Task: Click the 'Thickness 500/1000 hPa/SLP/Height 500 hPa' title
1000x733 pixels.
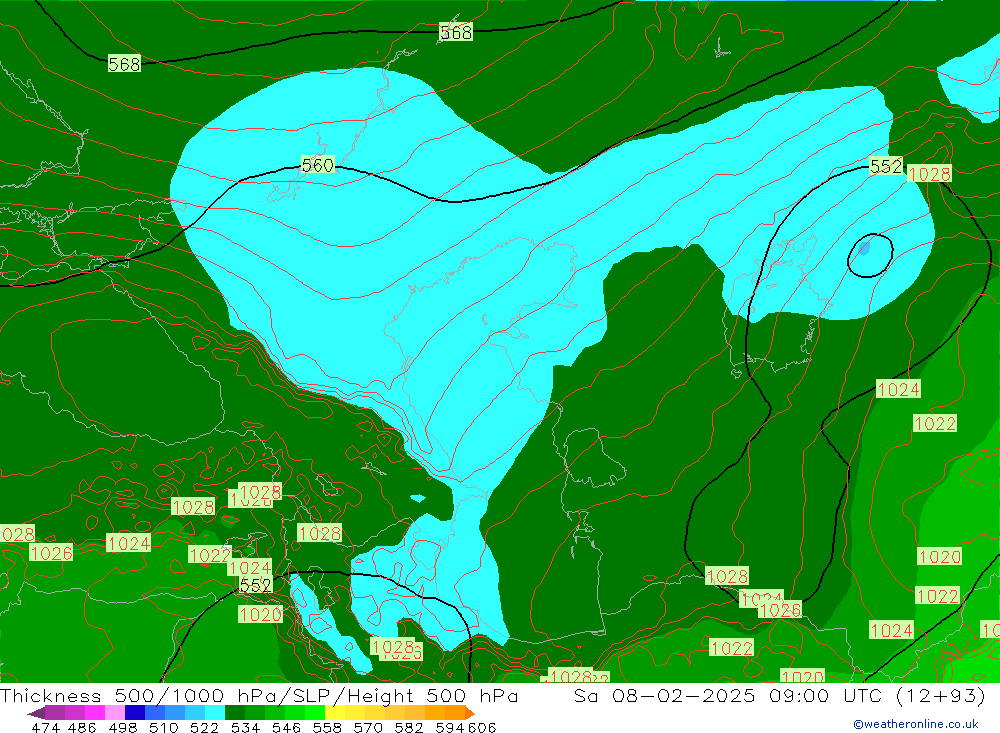Action: [x=259, y=695]
